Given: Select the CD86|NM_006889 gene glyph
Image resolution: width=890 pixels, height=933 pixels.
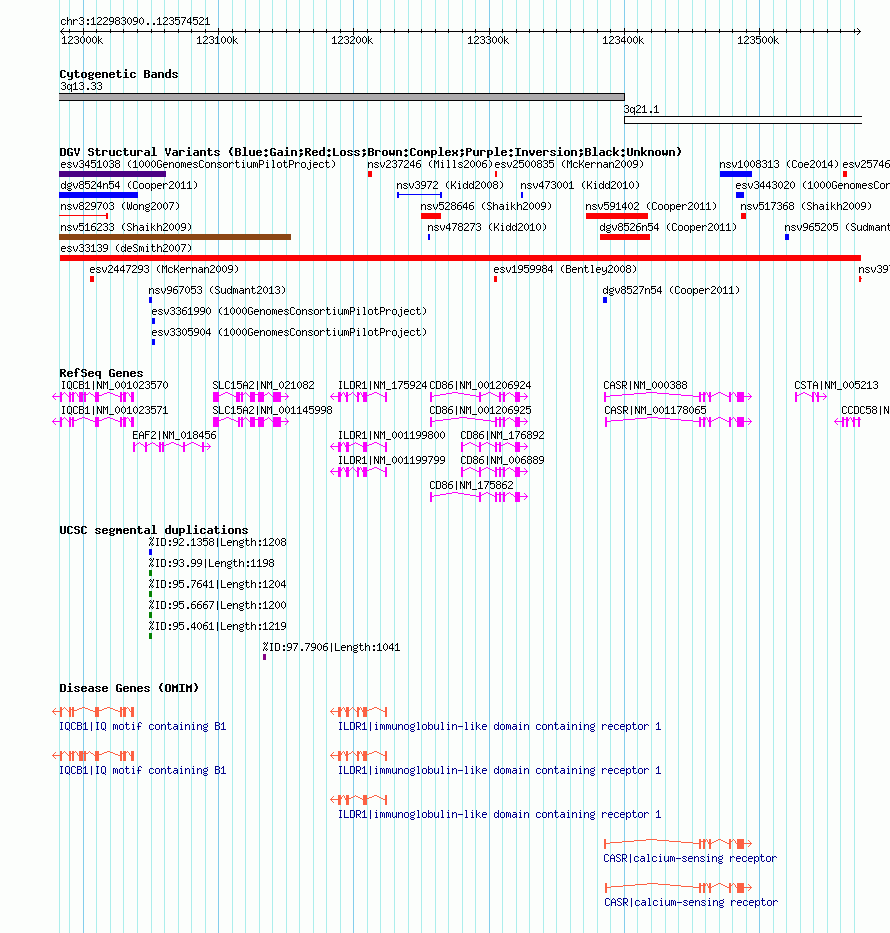Looking at the screenshot, I should pos(494,472).
